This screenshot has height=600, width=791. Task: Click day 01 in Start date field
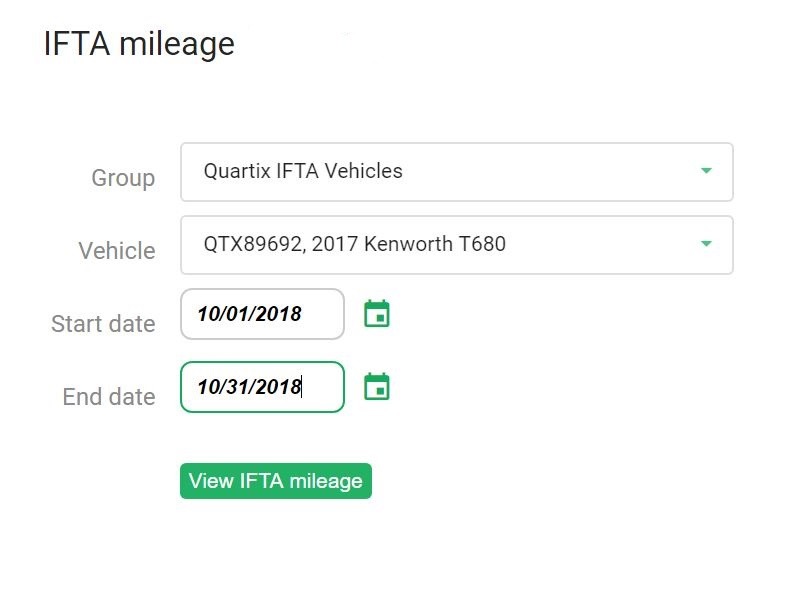tap(239, 314)
